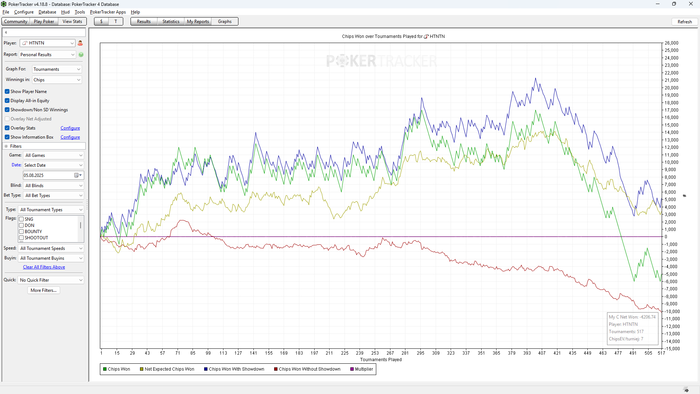Viewport: 700px width, 394px height.
Task: Click the Chips Won Without Showdown legend marker
Action: tap(276, 369)
